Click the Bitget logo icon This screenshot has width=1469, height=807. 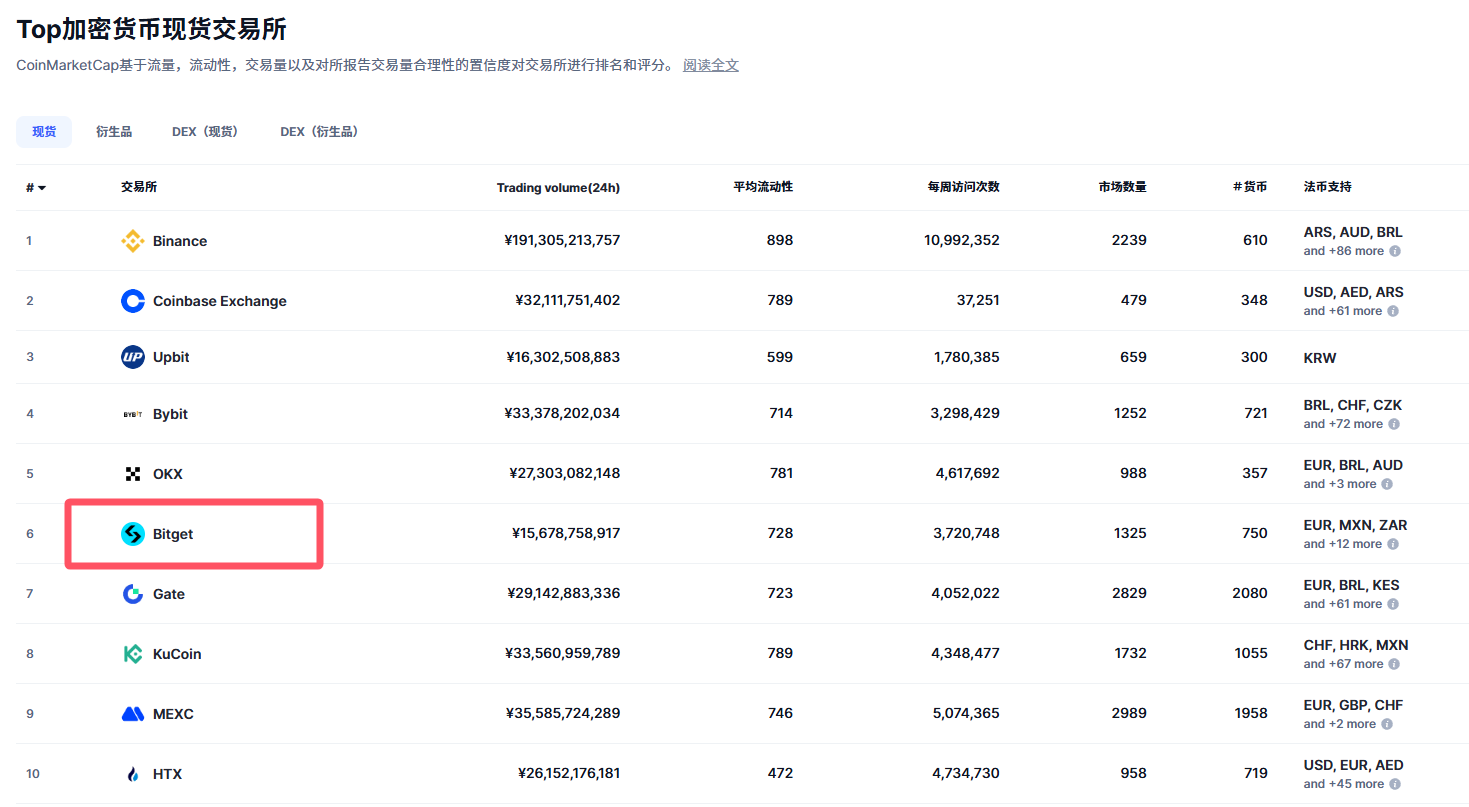(x=132, y=534)
